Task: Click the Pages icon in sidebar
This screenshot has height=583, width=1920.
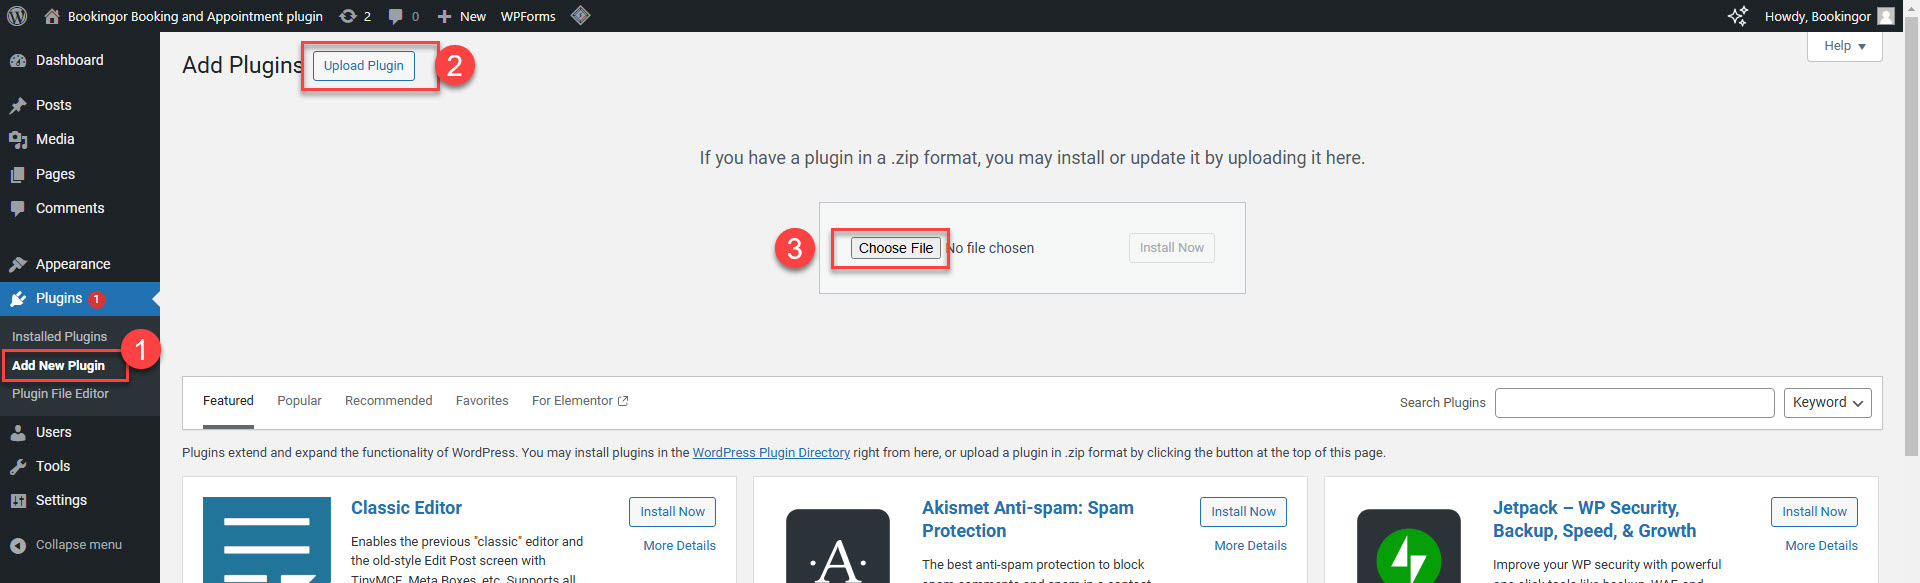Action: (x=18, y=175)
